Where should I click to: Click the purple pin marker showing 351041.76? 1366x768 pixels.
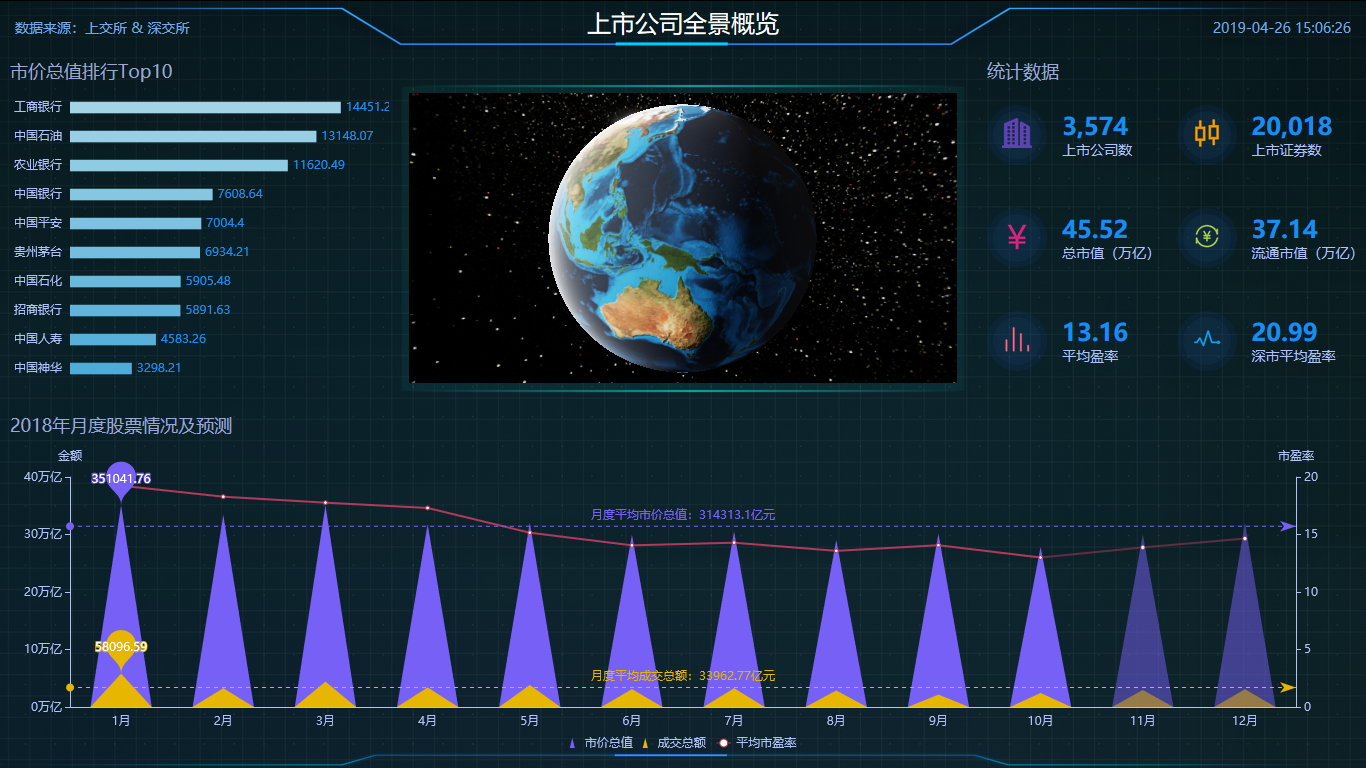pyautogui.click(x=121, y=478)
